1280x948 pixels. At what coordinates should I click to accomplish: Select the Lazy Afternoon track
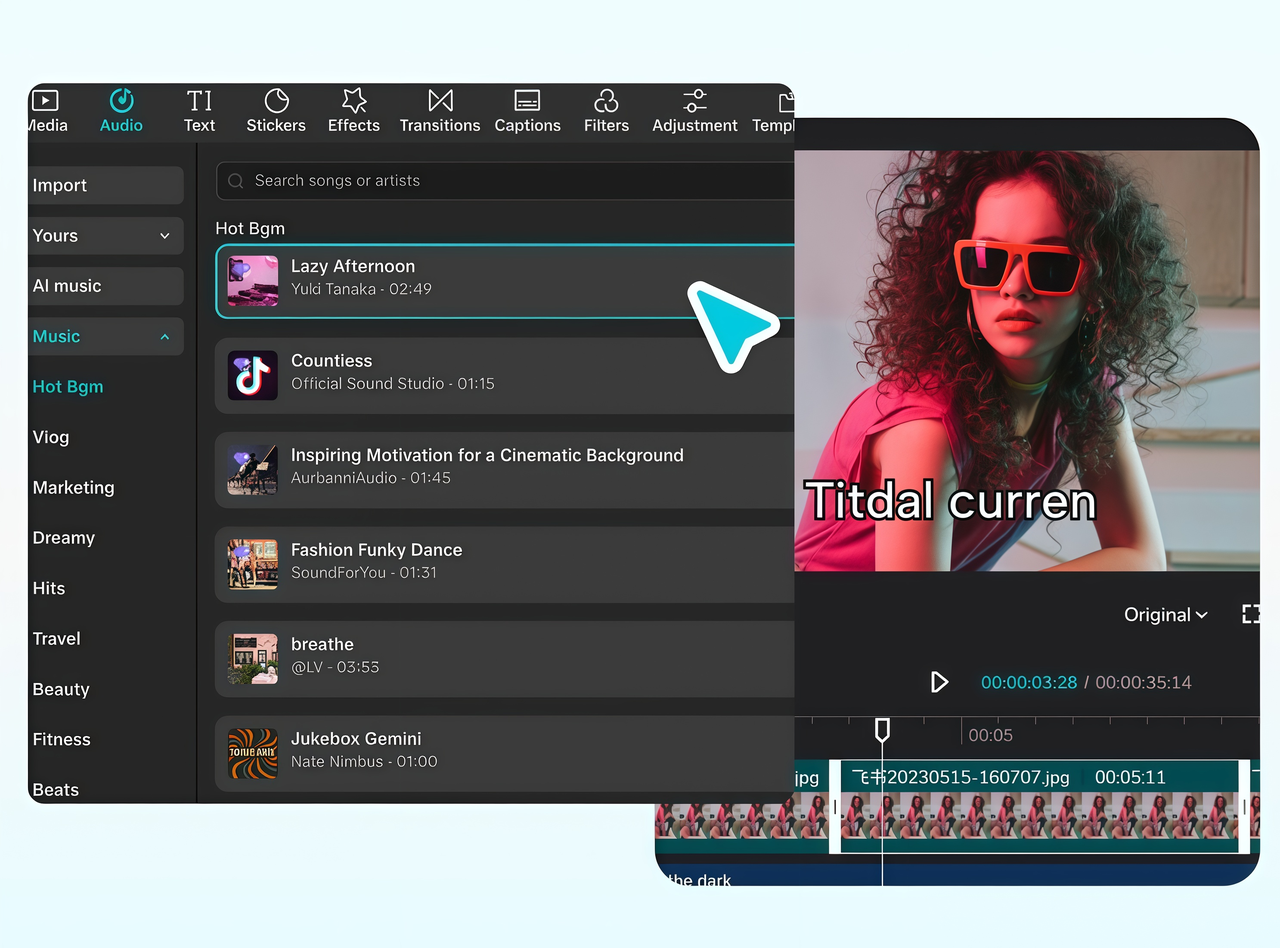(505, 281)
